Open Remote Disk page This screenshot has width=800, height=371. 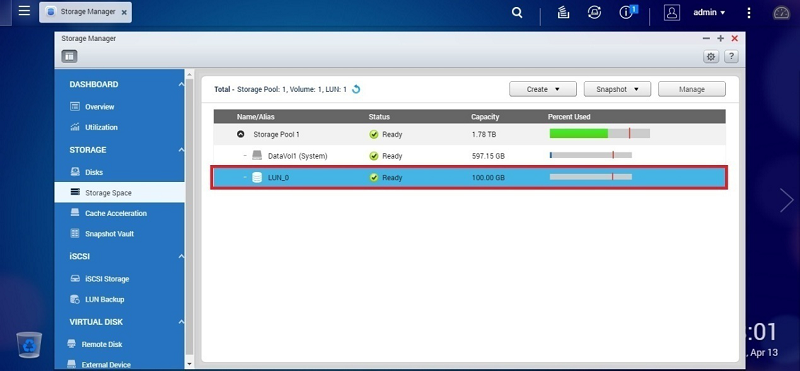coord(102,344)
